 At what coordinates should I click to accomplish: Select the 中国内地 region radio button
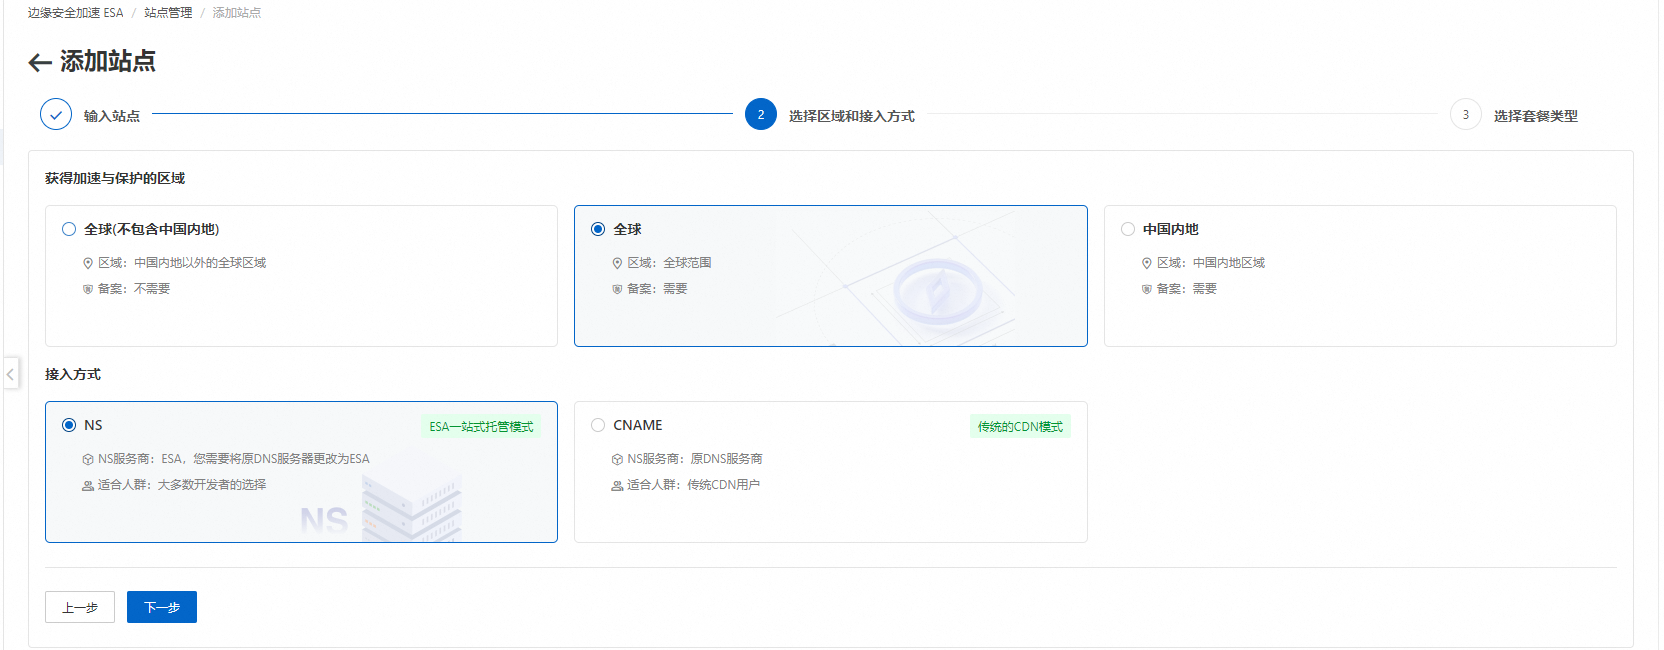(1128, 229)
